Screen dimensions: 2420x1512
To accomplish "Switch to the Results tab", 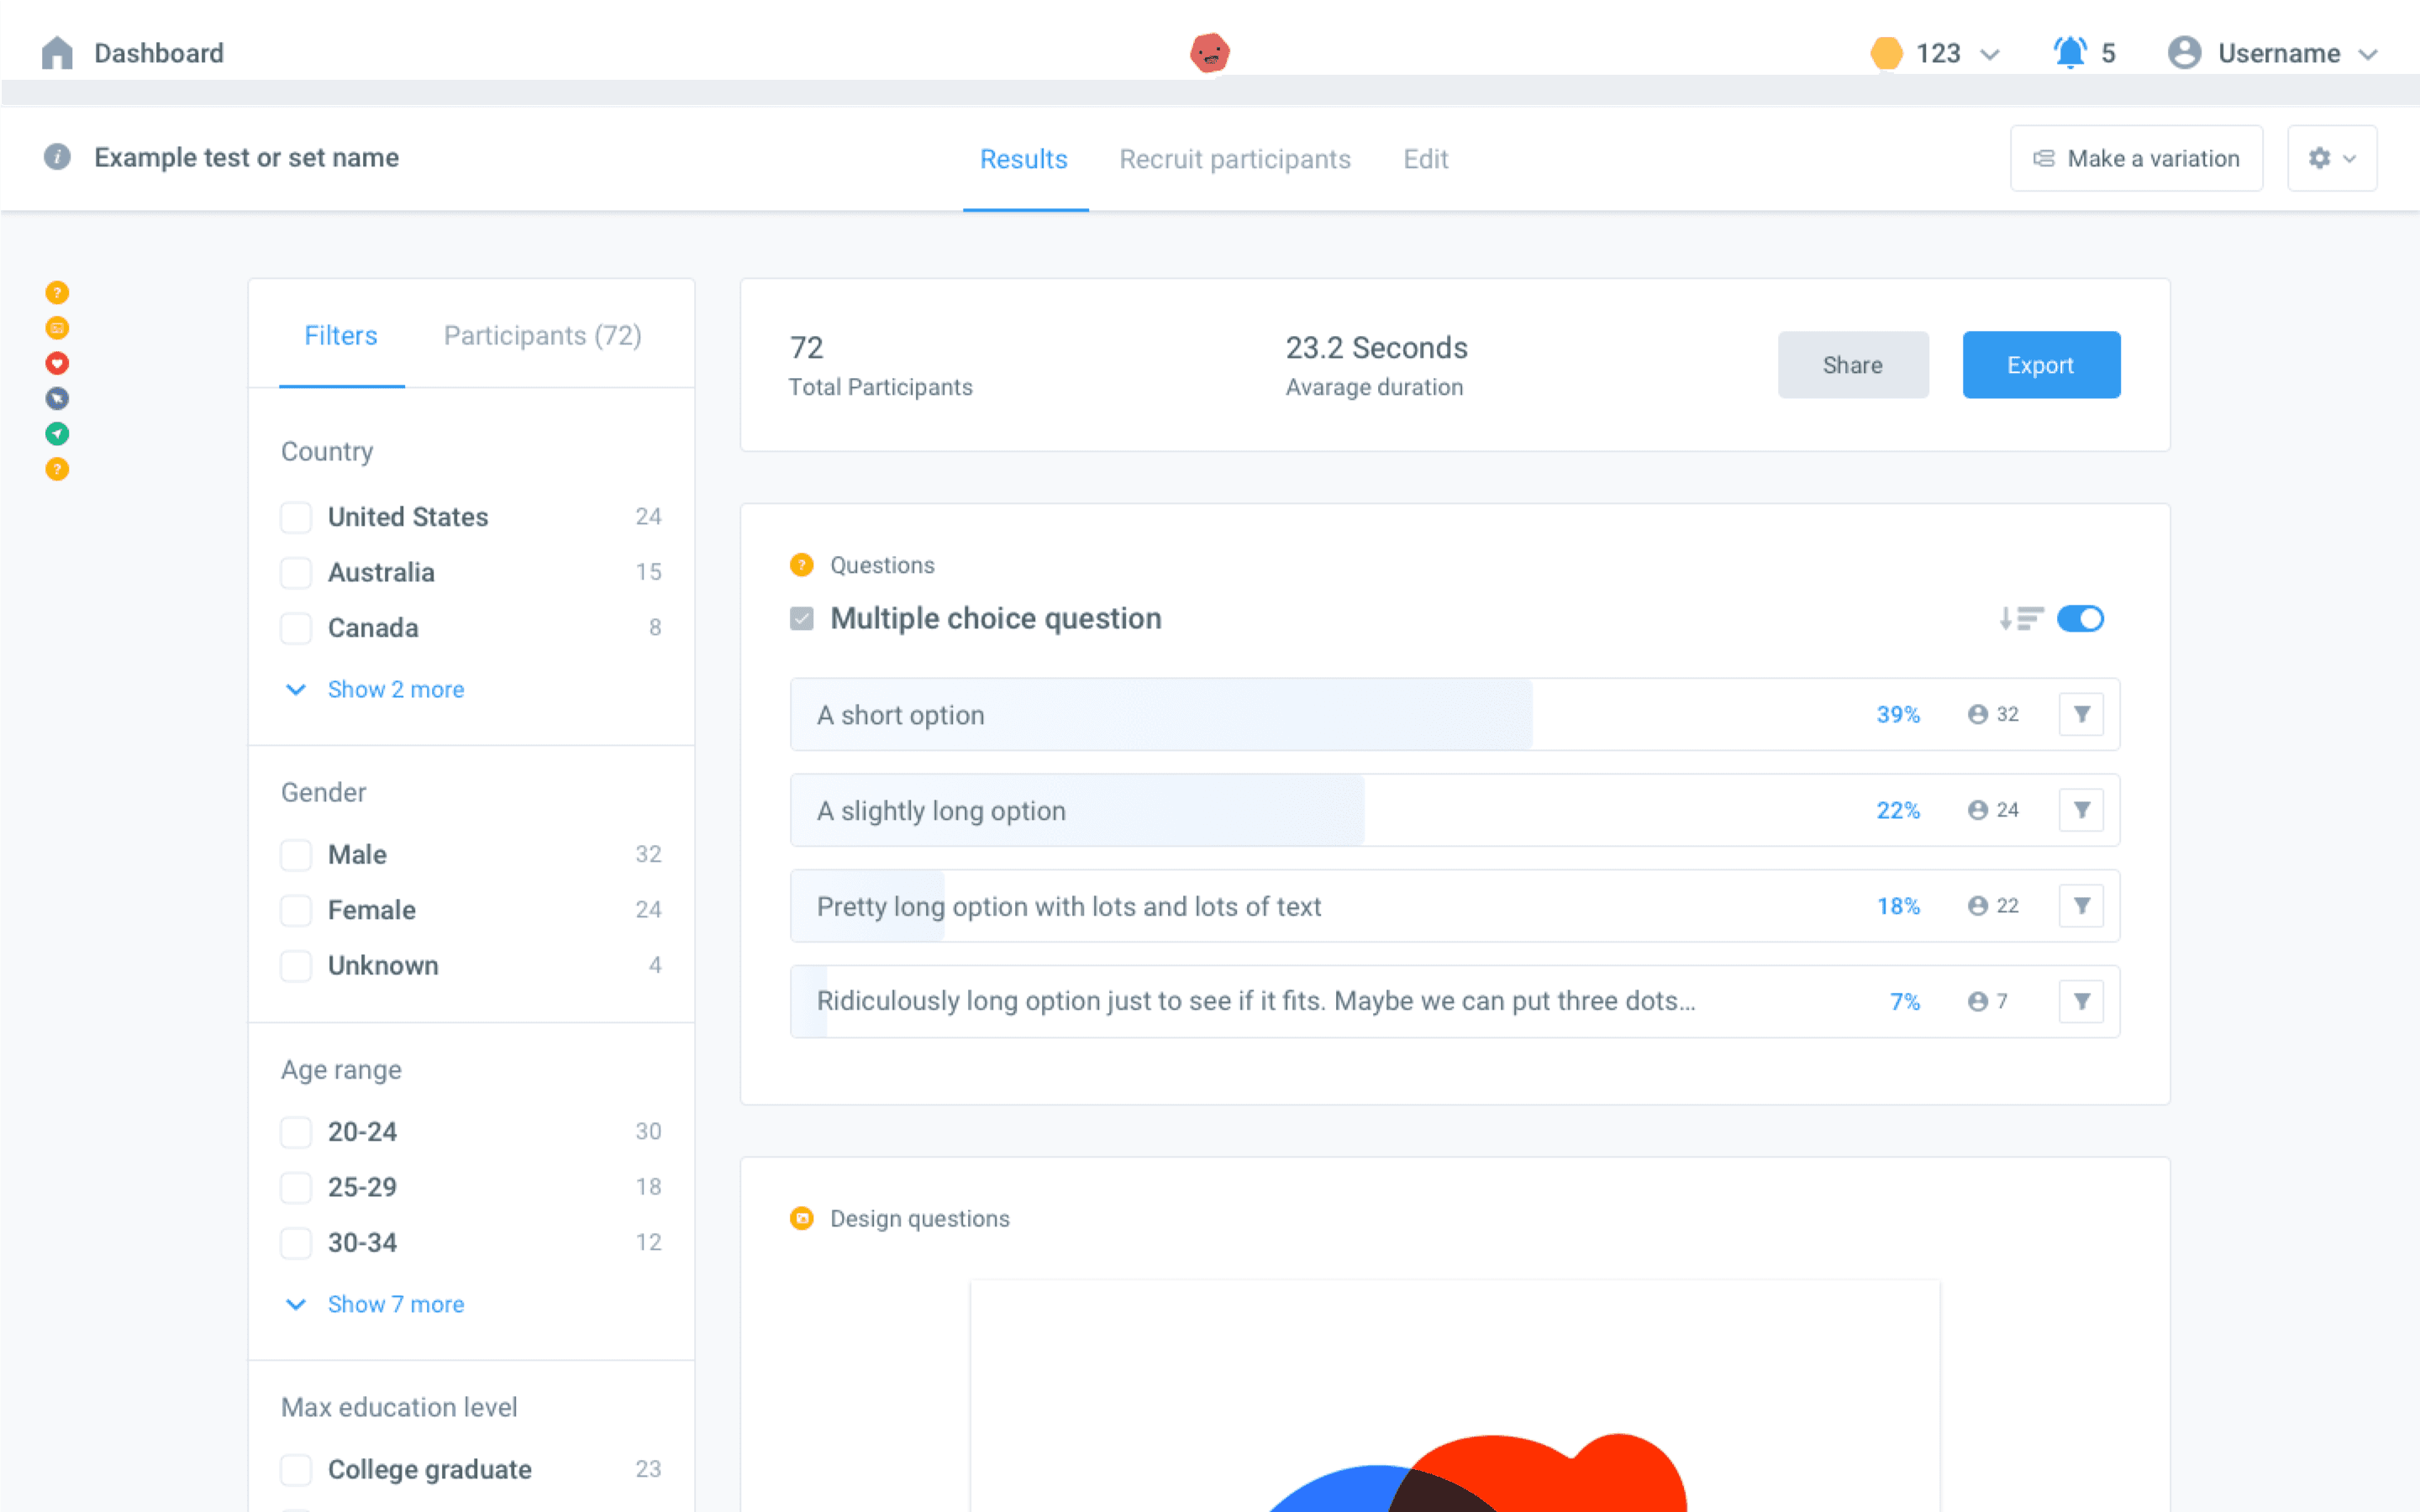I will coord(1024,159).
